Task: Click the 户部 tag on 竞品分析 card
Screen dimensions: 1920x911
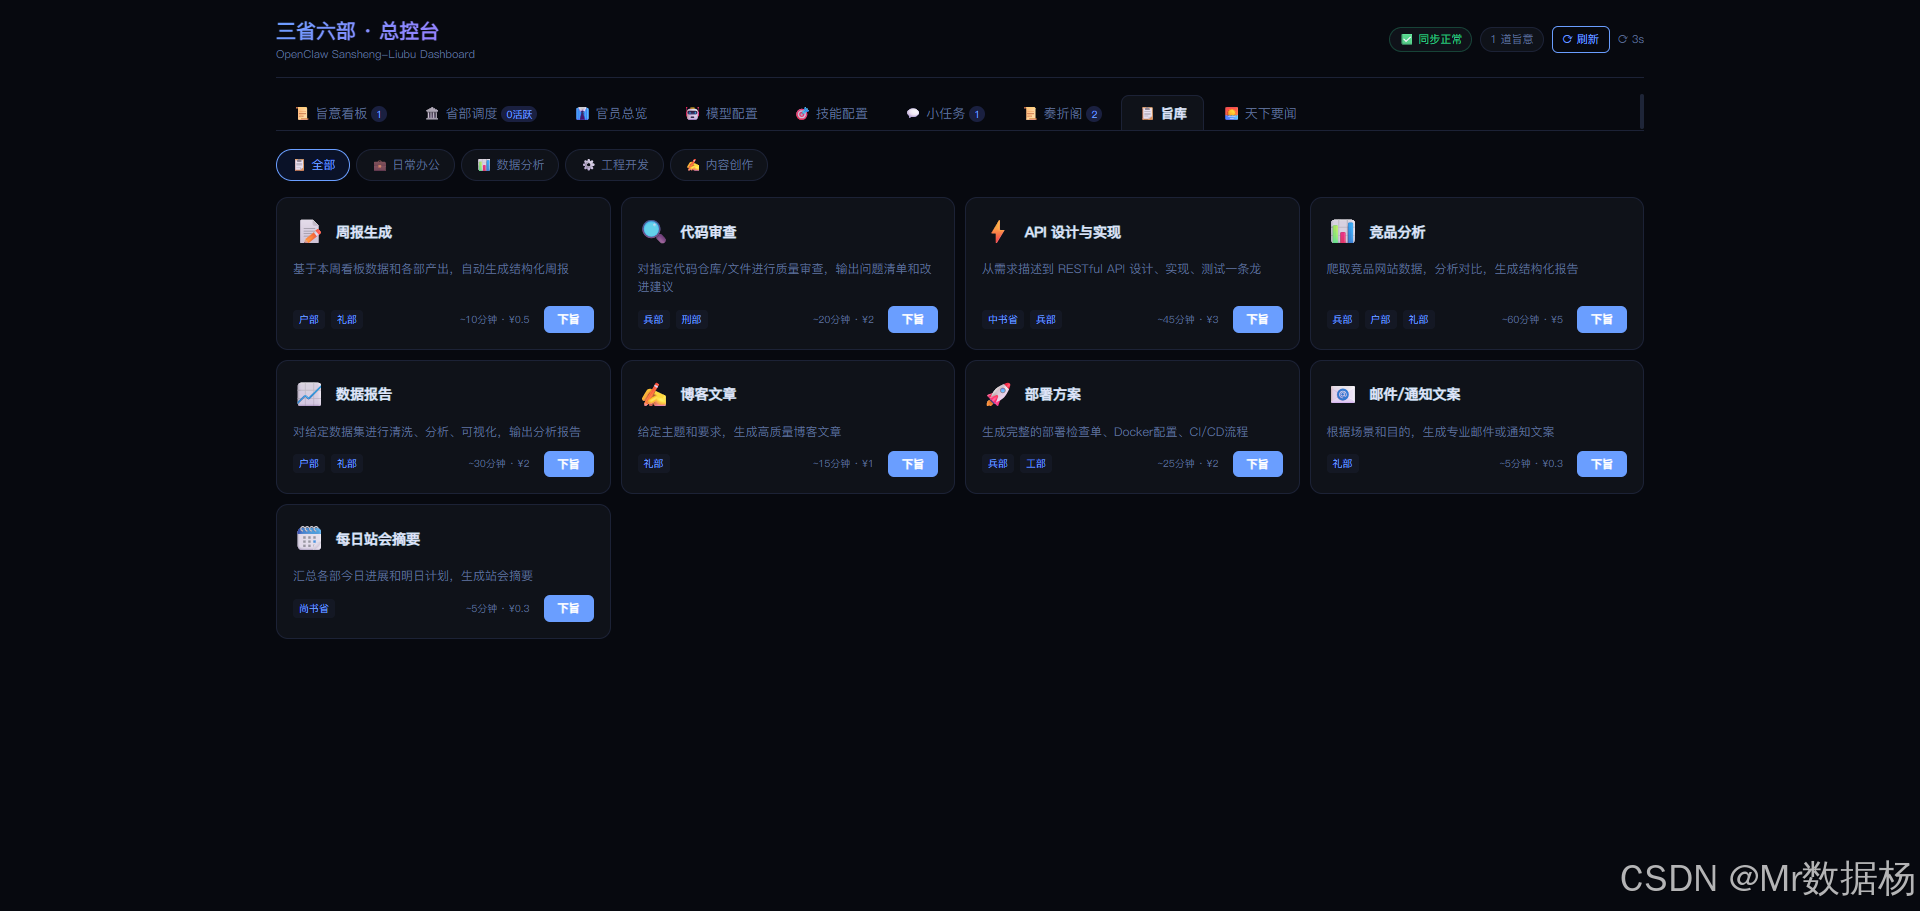Action: [x=1380, y=320]
